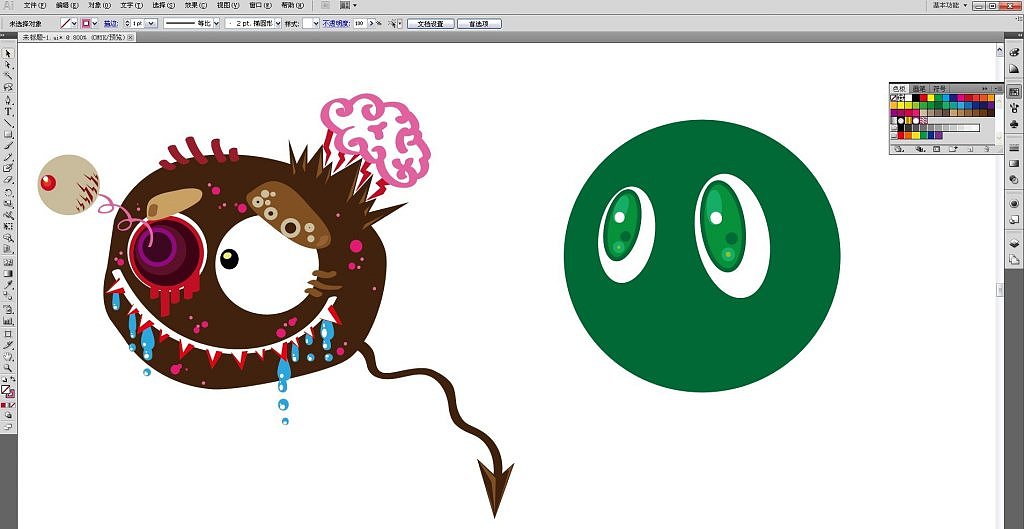Select the Paintbrush tool

click(x=8, y=145)
